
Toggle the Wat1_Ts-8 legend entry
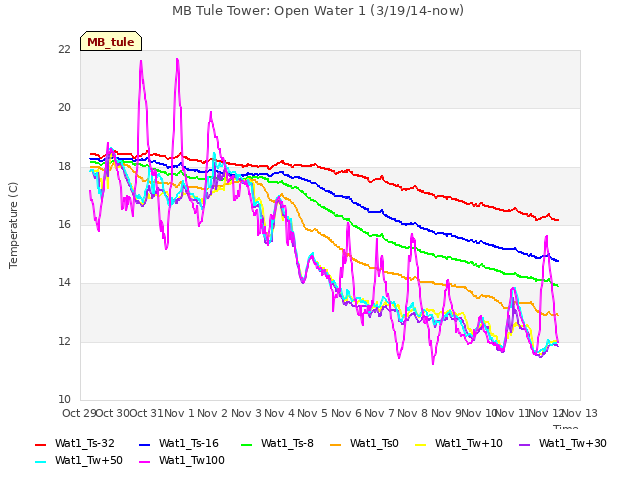pyautogui.click(x=278, y=443)
